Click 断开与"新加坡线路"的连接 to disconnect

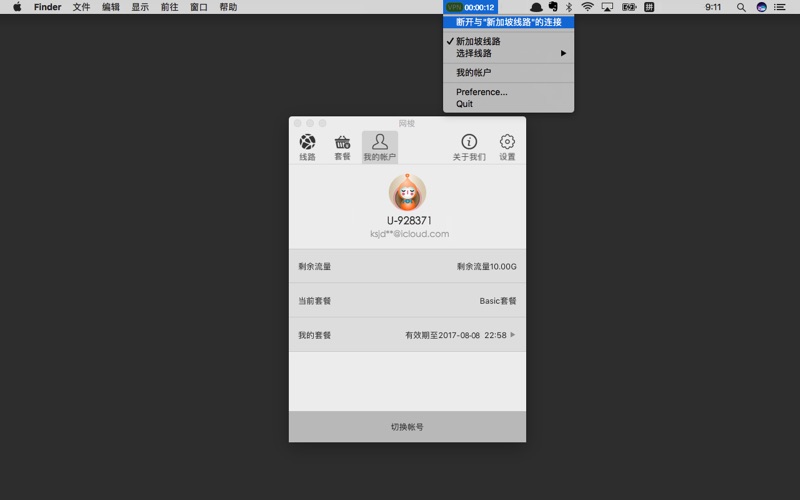(x=509, y=22)
